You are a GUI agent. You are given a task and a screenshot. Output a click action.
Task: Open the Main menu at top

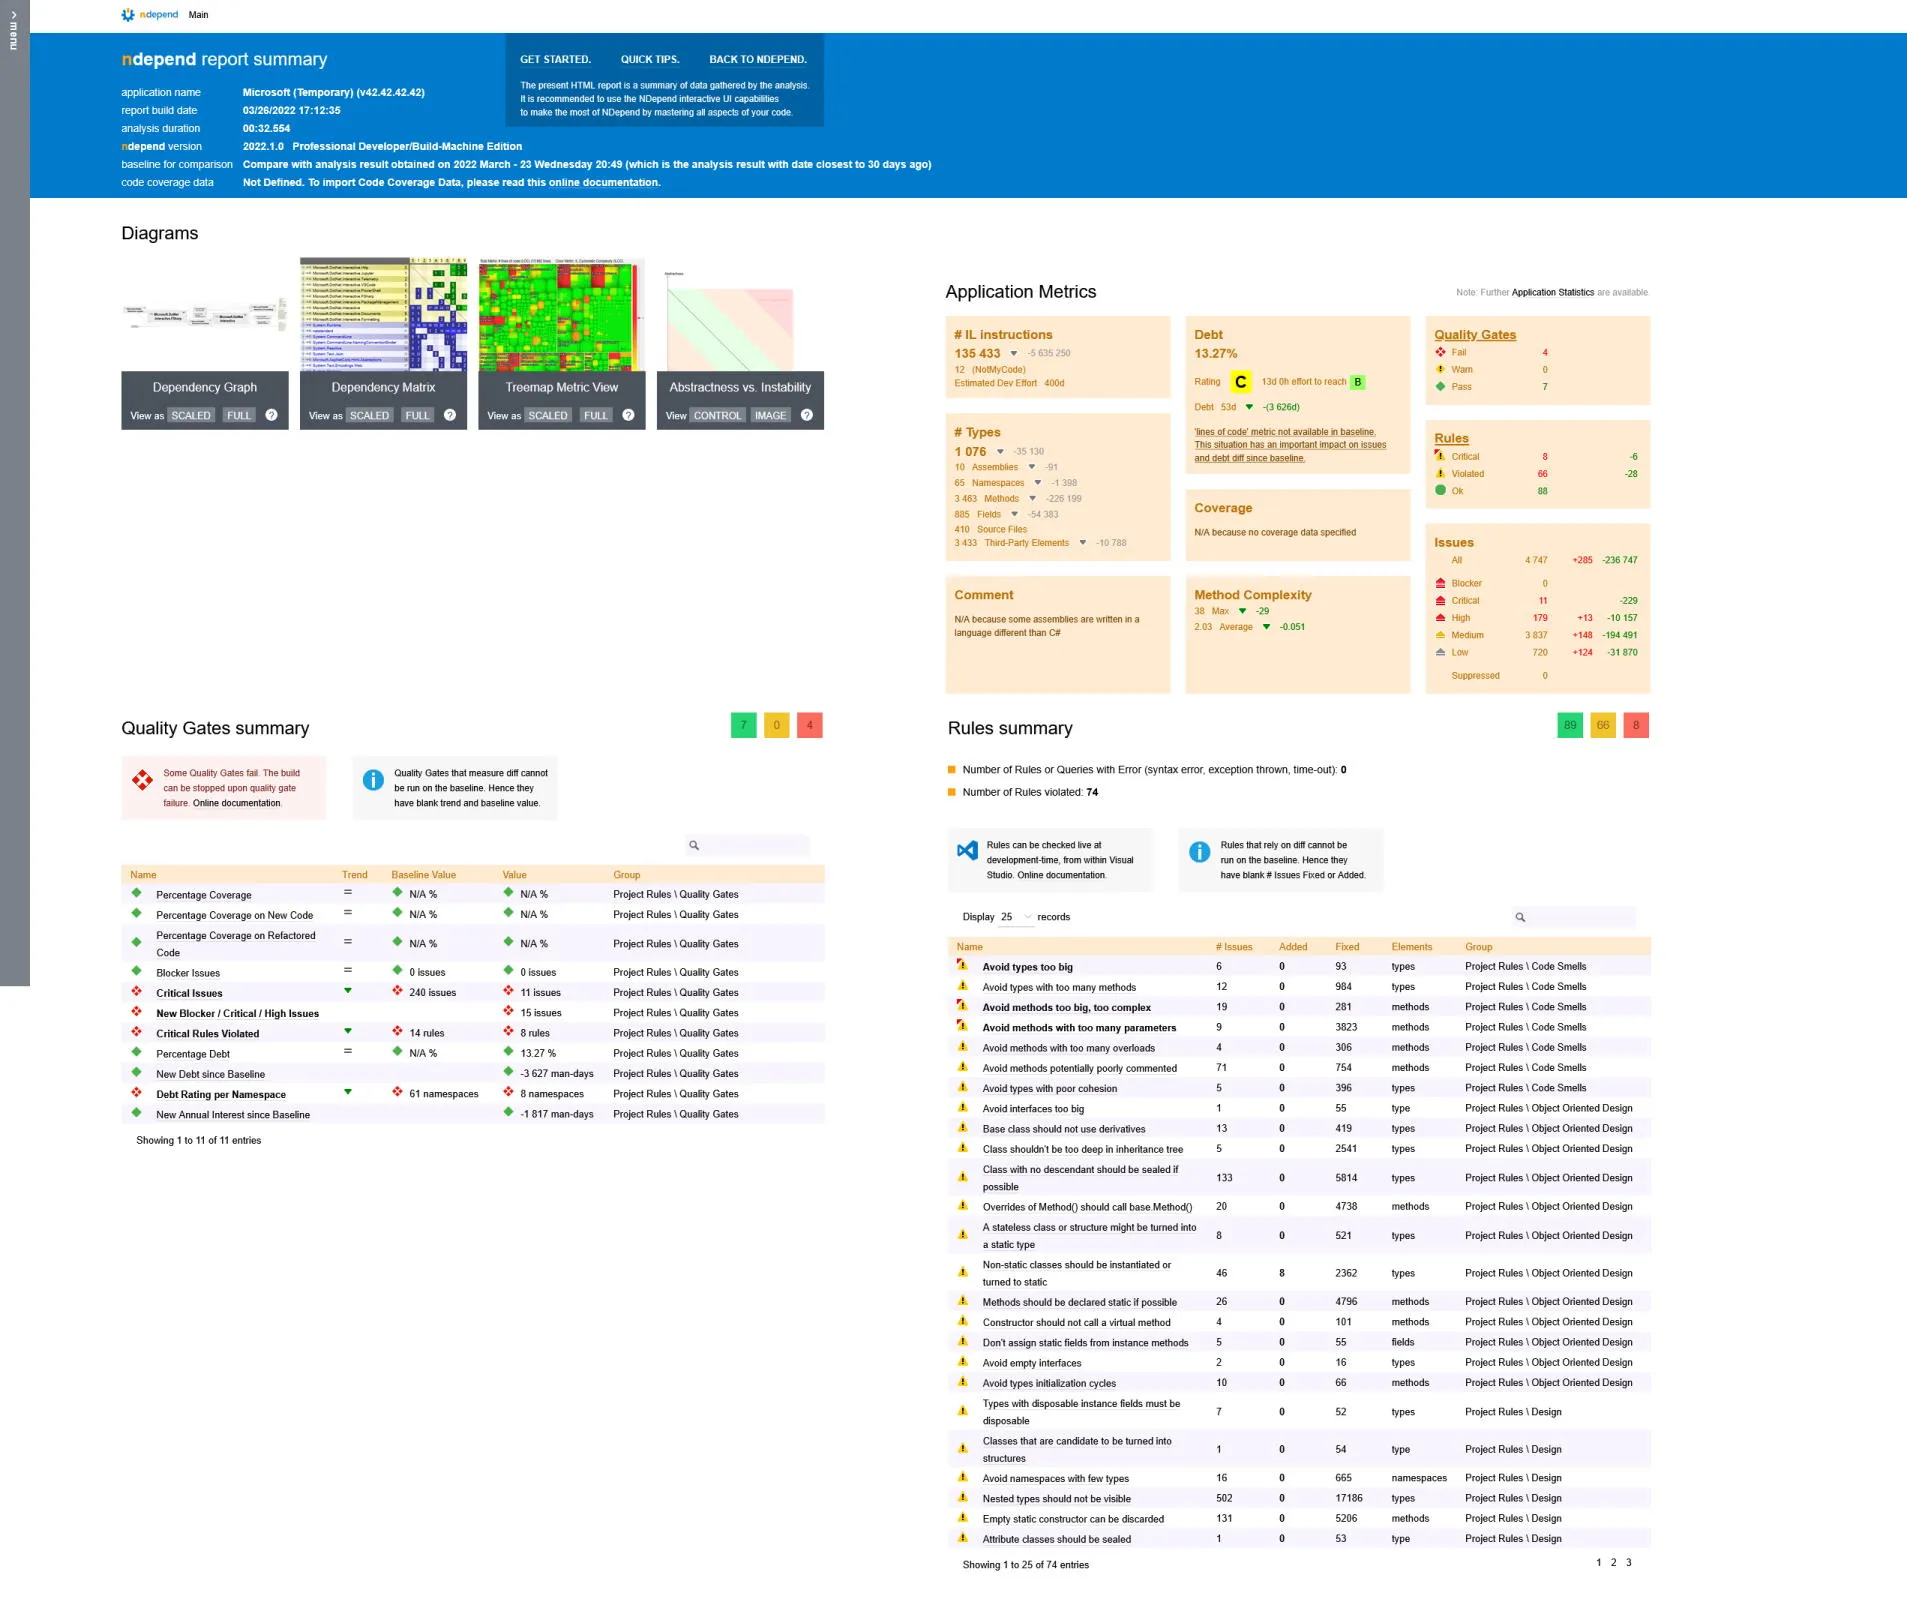point(198,15)
